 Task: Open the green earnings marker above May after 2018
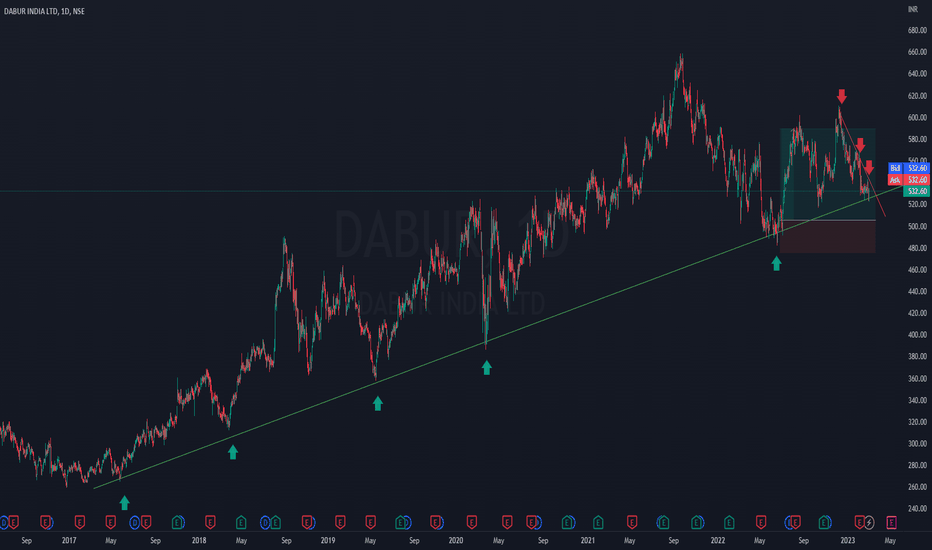coord(241,522)
